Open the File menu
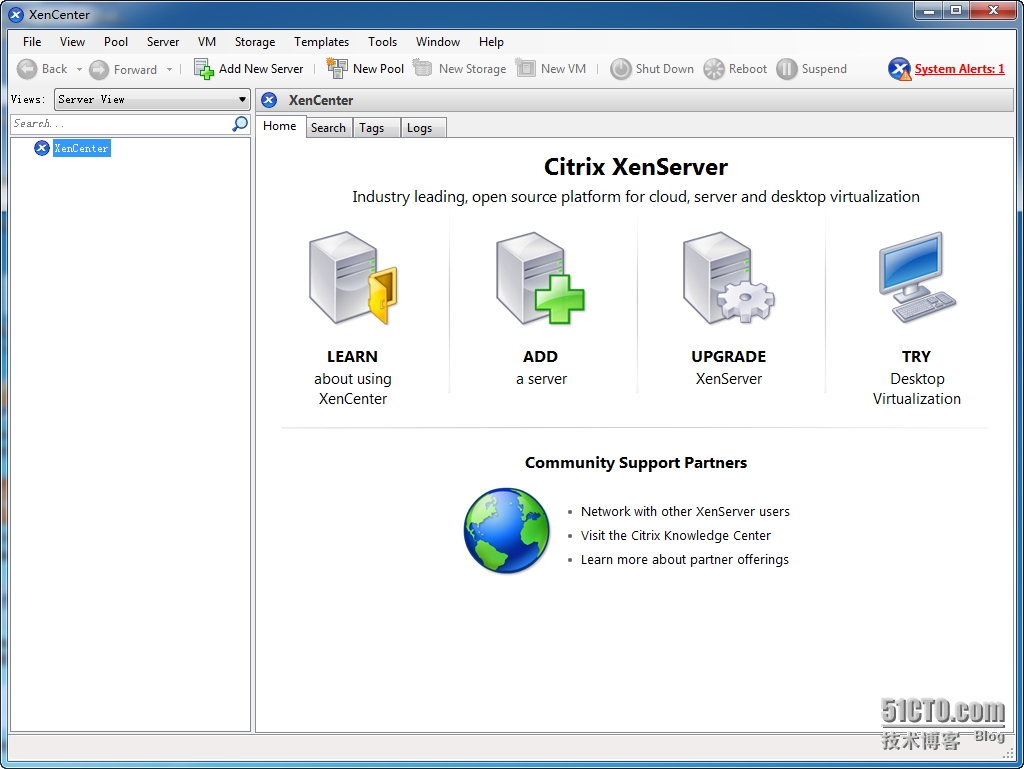 click(32, 42)
